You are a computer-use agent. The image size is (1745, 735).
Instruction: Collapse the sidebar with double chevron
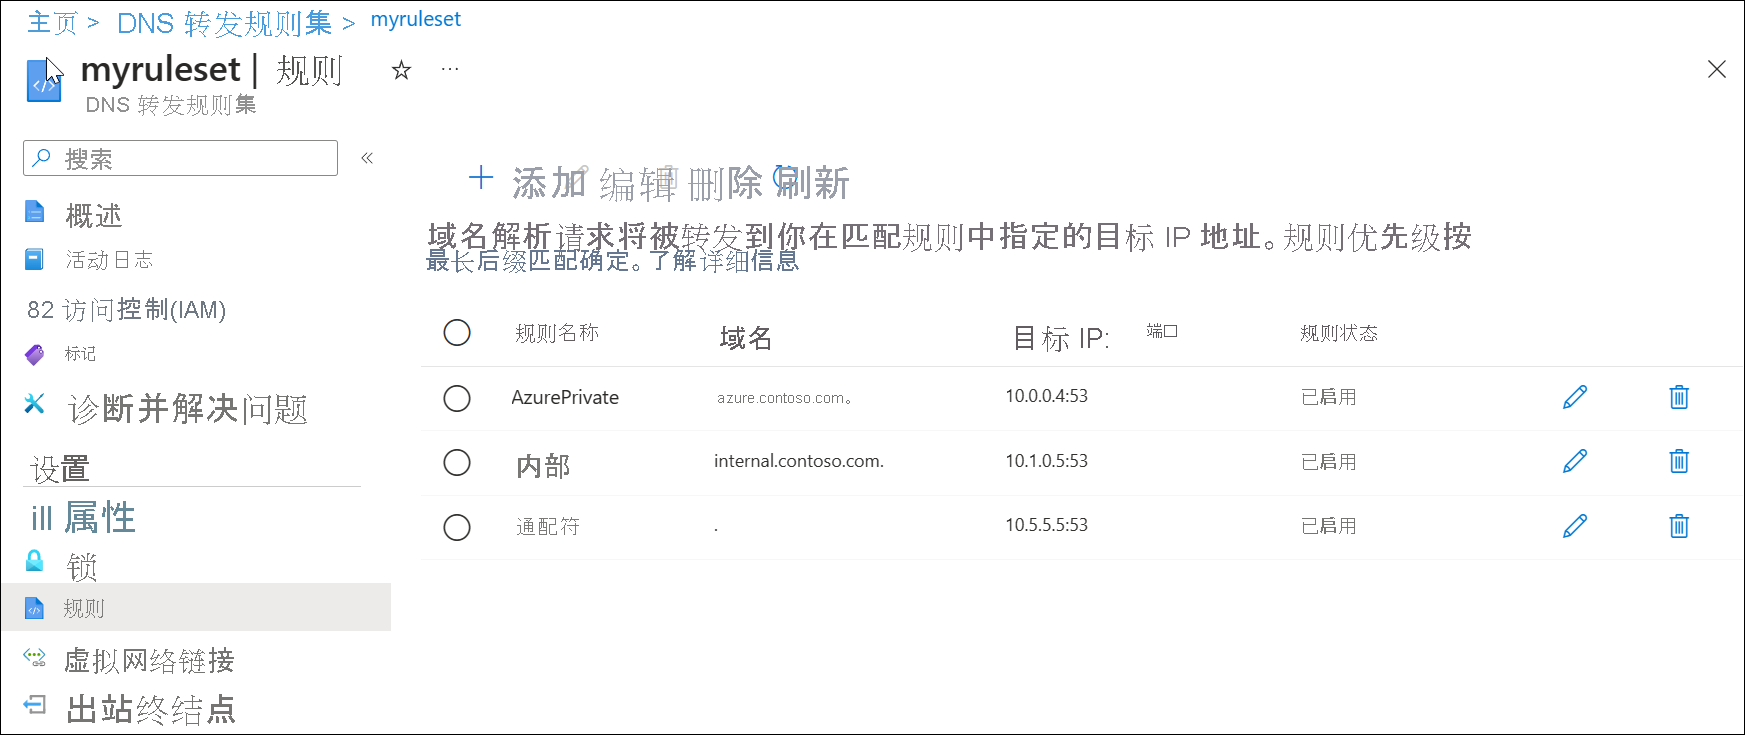[367, 158]
